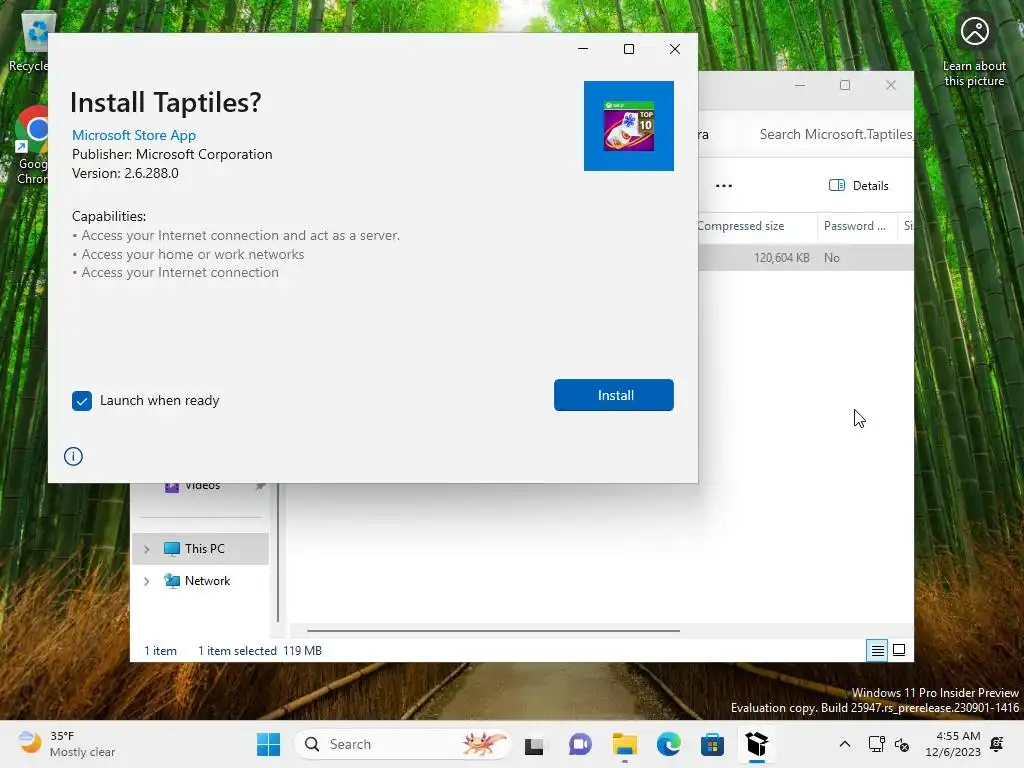This screenshot has height=768, width=1024.
Task: Open the Windows Start menu
Action: tap(268, 744)
